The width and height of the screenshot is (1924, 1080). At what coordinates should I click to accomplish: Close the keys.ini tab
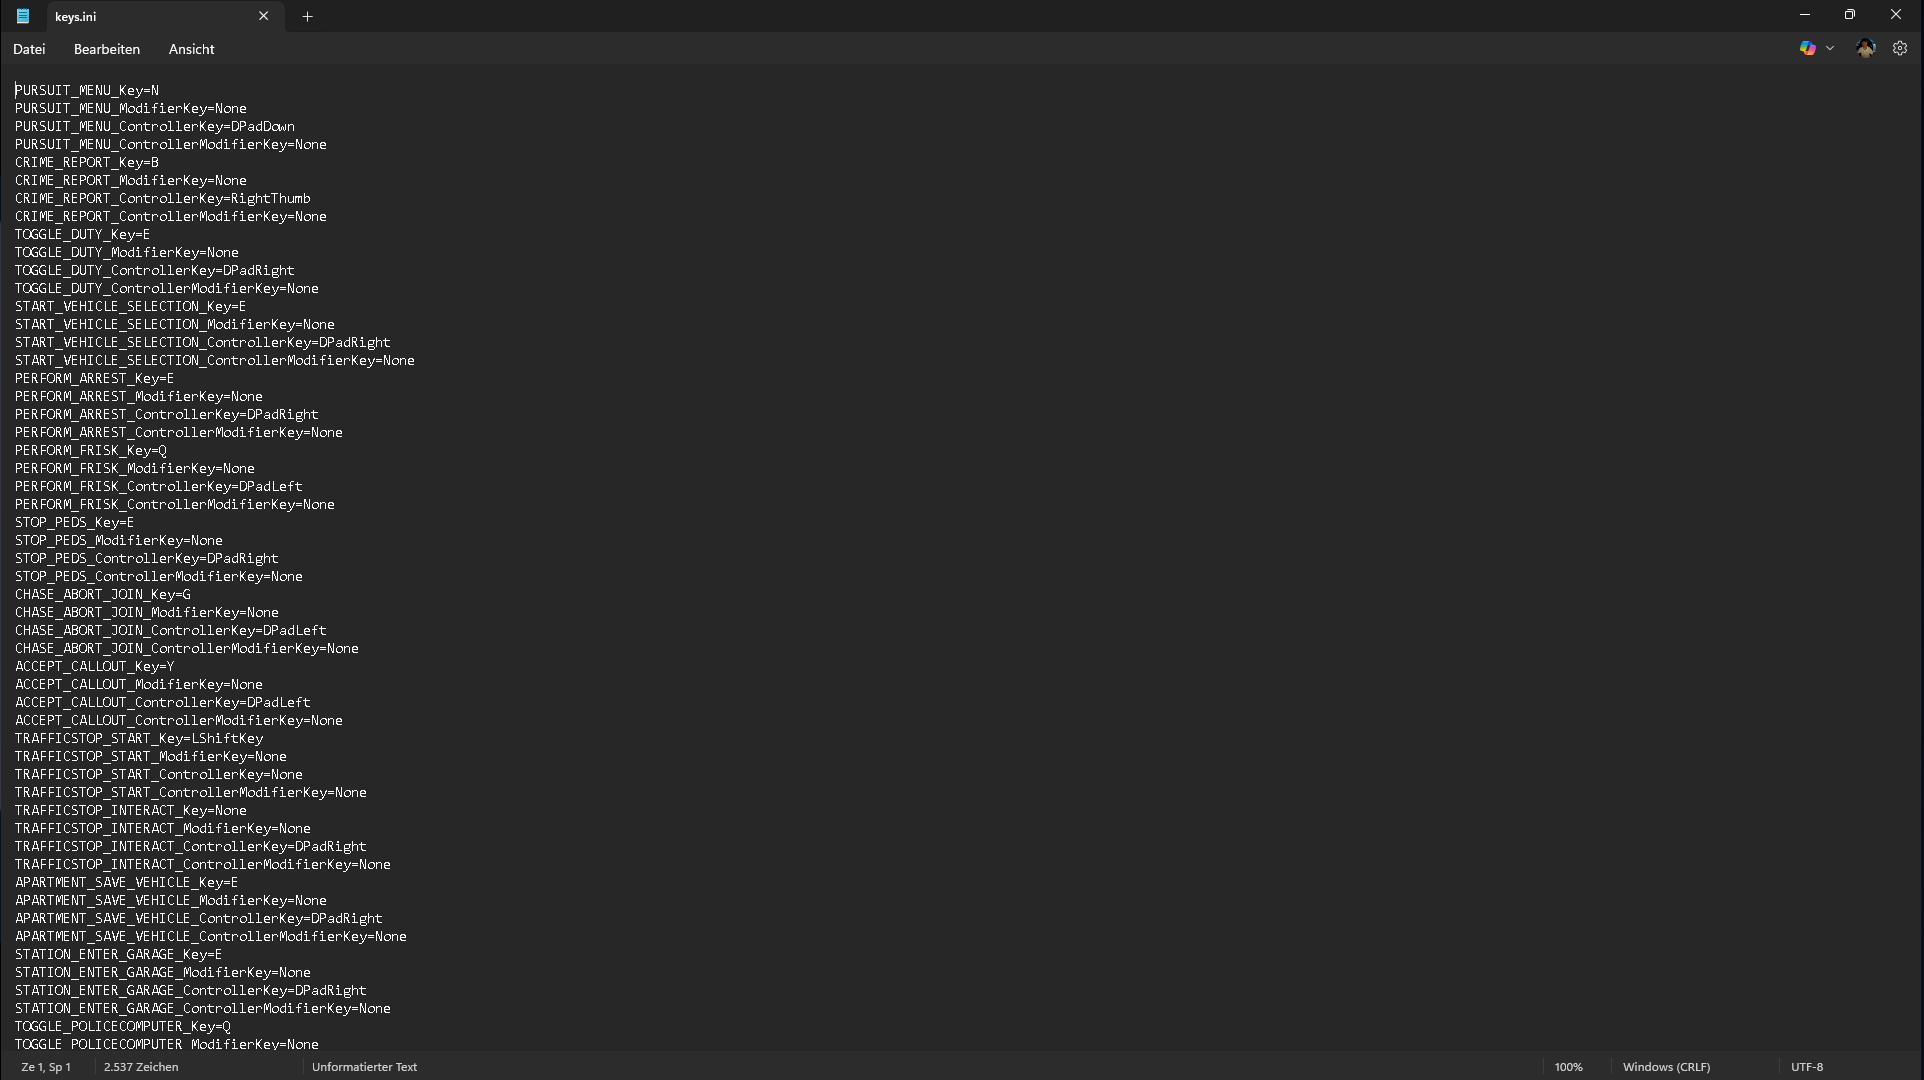[x=264, y=16]
